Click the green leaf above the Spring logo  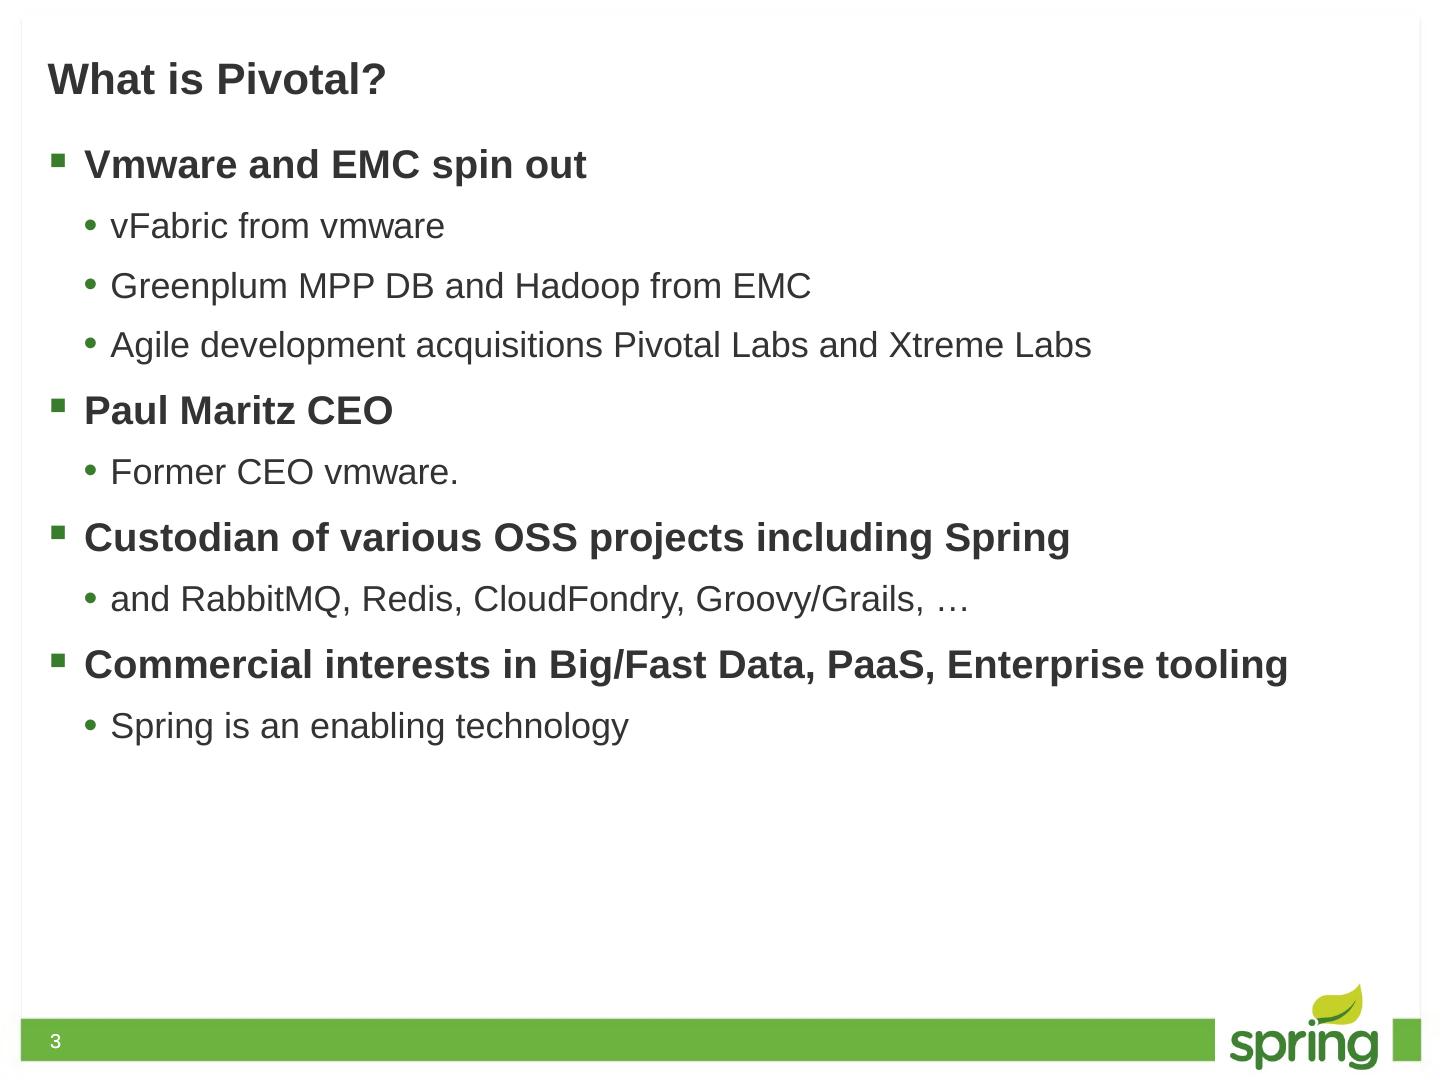[1338, 1005]
